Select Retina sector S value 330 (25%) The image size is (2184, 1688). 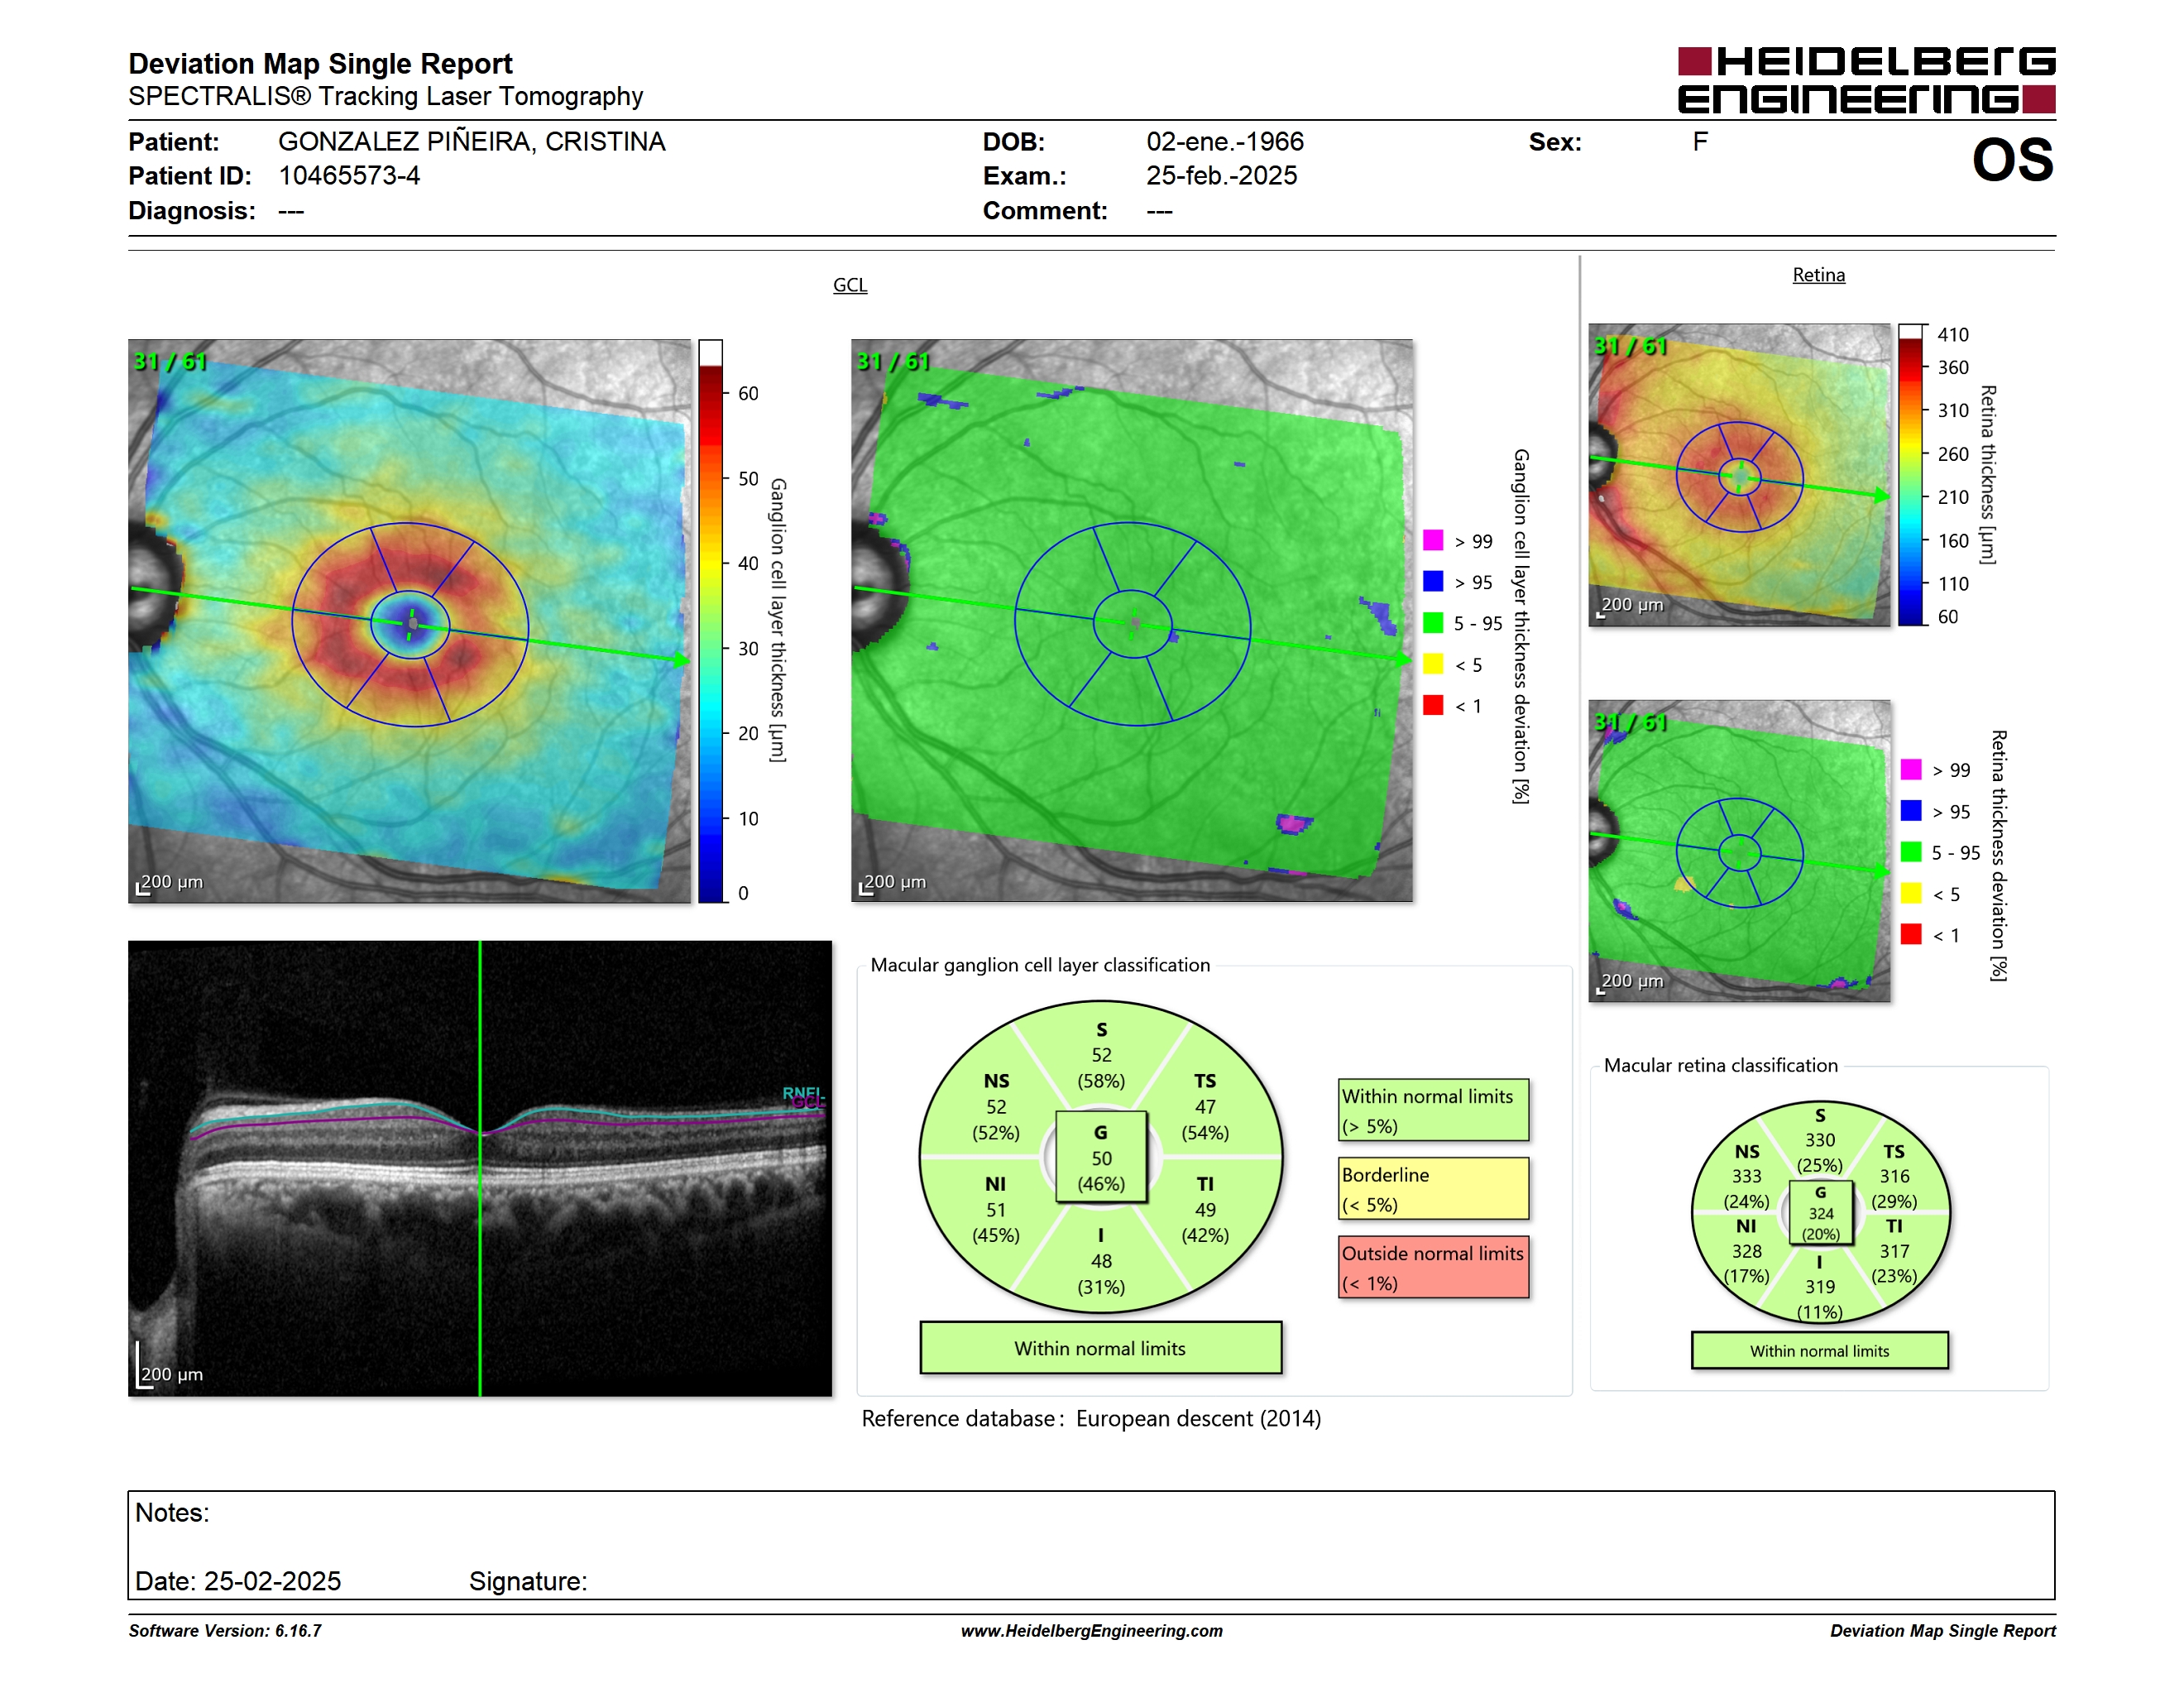pos(1820,1140)
